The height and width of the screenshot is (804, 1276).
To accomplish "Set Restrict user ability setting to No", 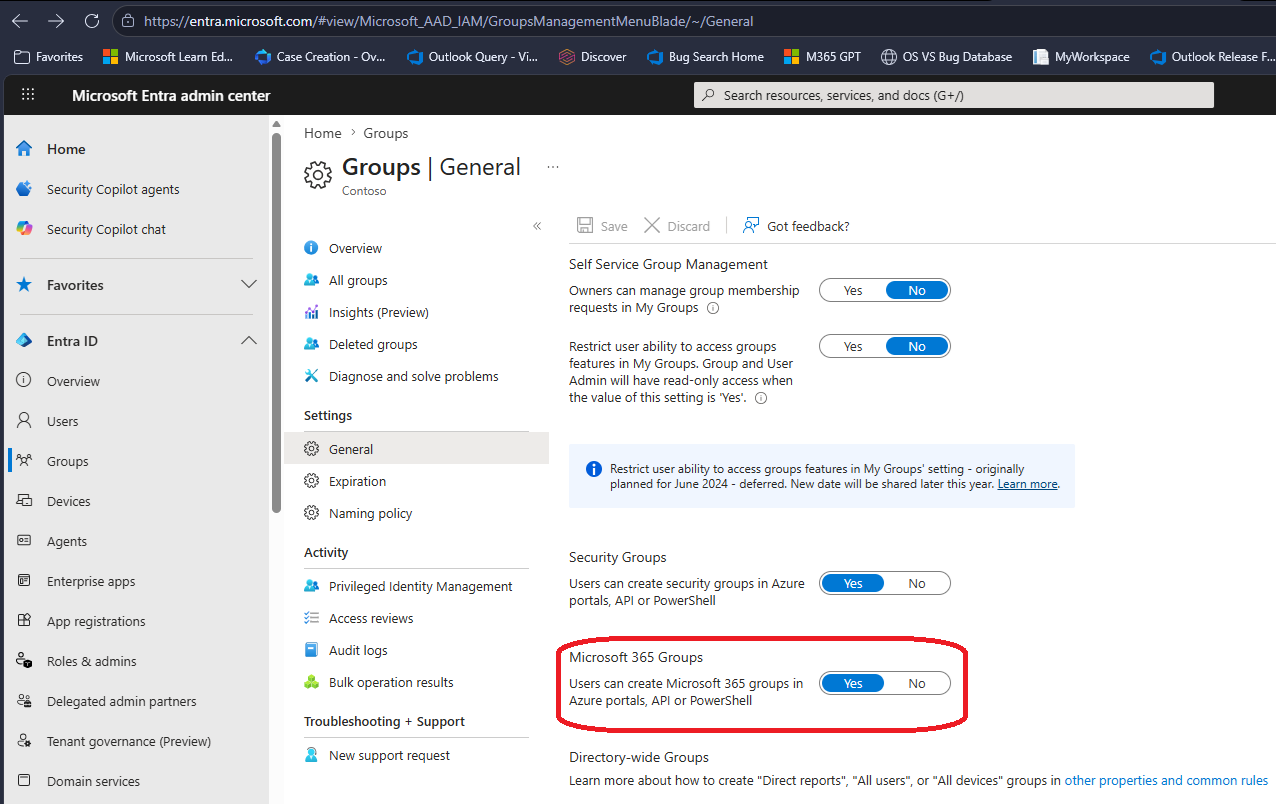I will (x=917, y=346).
